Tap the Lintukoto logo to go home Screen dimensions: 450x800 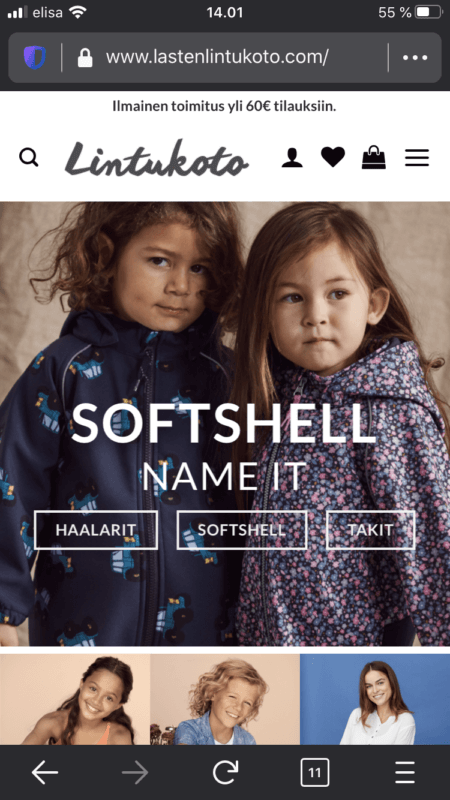157,158
